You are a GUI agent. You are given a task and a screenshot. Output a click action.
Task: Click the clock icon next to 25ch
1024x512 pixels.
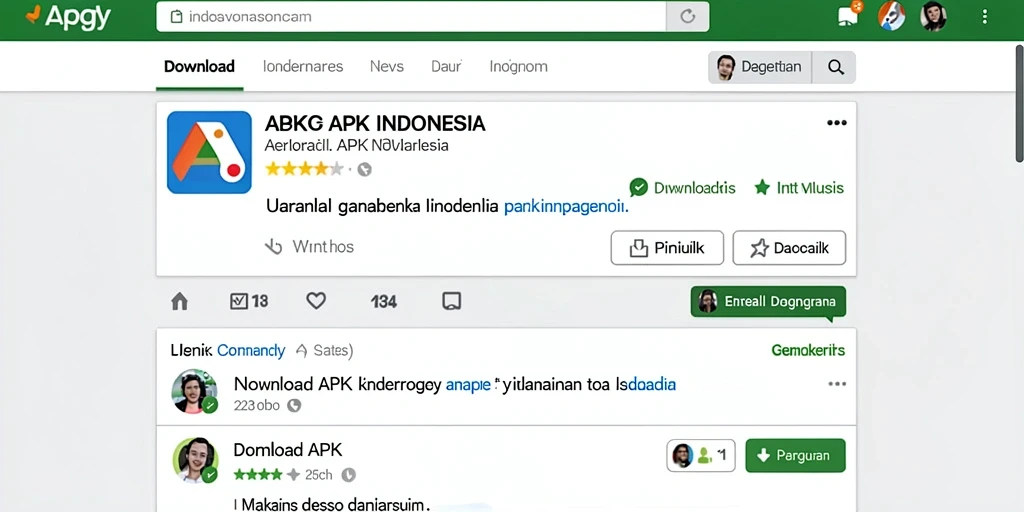click(x=349, y=475)
